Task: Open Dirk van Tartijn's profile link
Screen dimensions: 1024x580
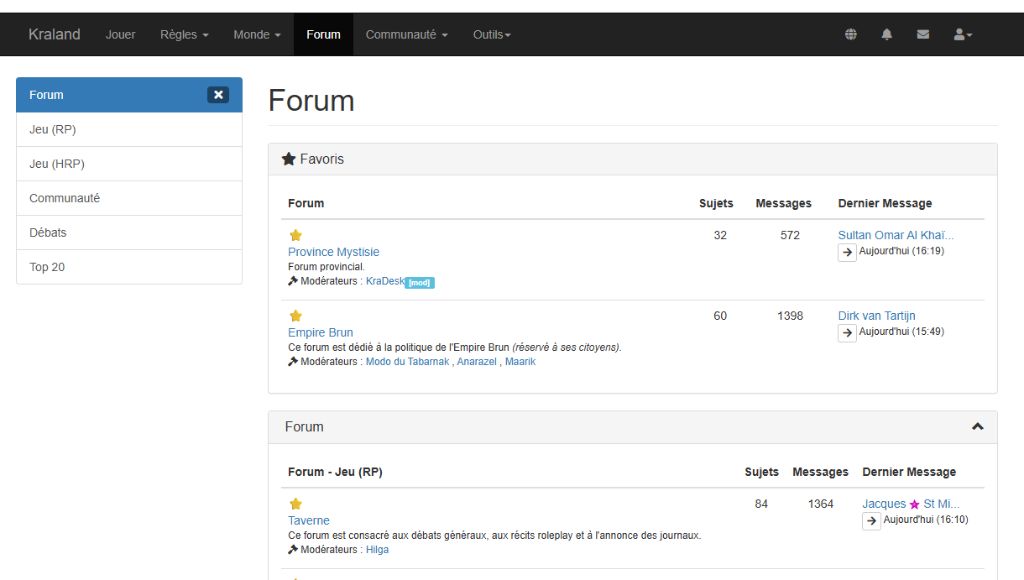Action: pos(876,316)
